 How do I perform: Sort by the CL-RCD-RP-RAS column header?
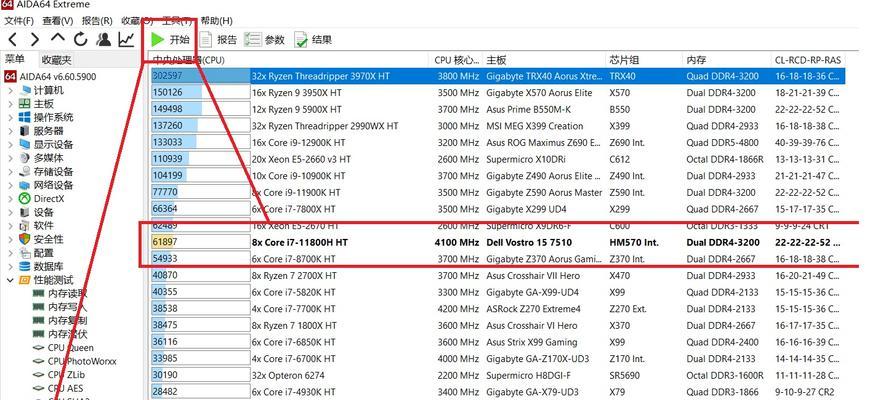(808, 60)
